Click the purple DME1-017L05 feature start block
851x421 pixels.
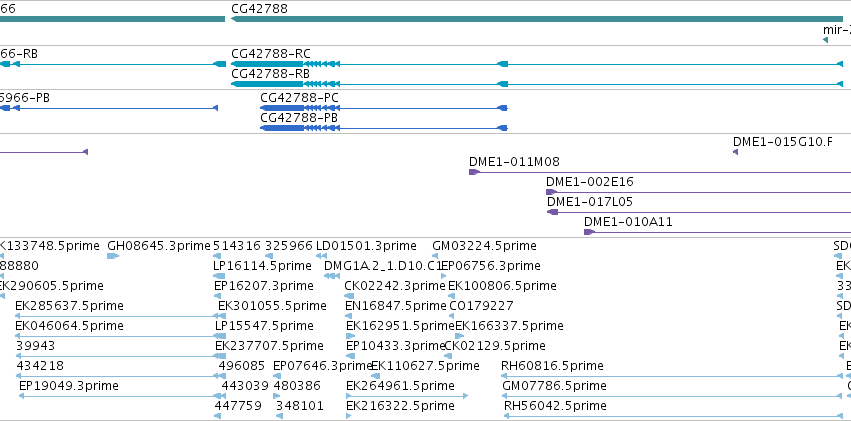[552, 212]
